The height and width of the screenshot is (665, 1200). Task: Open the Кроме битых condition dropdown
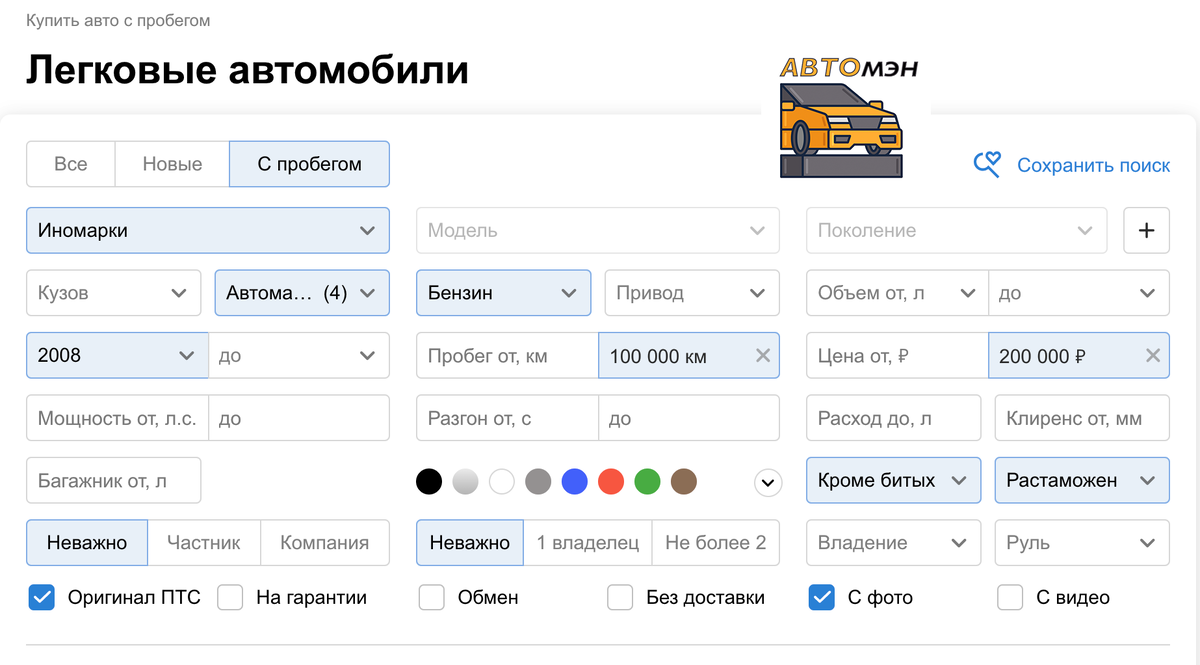point(893,480)
